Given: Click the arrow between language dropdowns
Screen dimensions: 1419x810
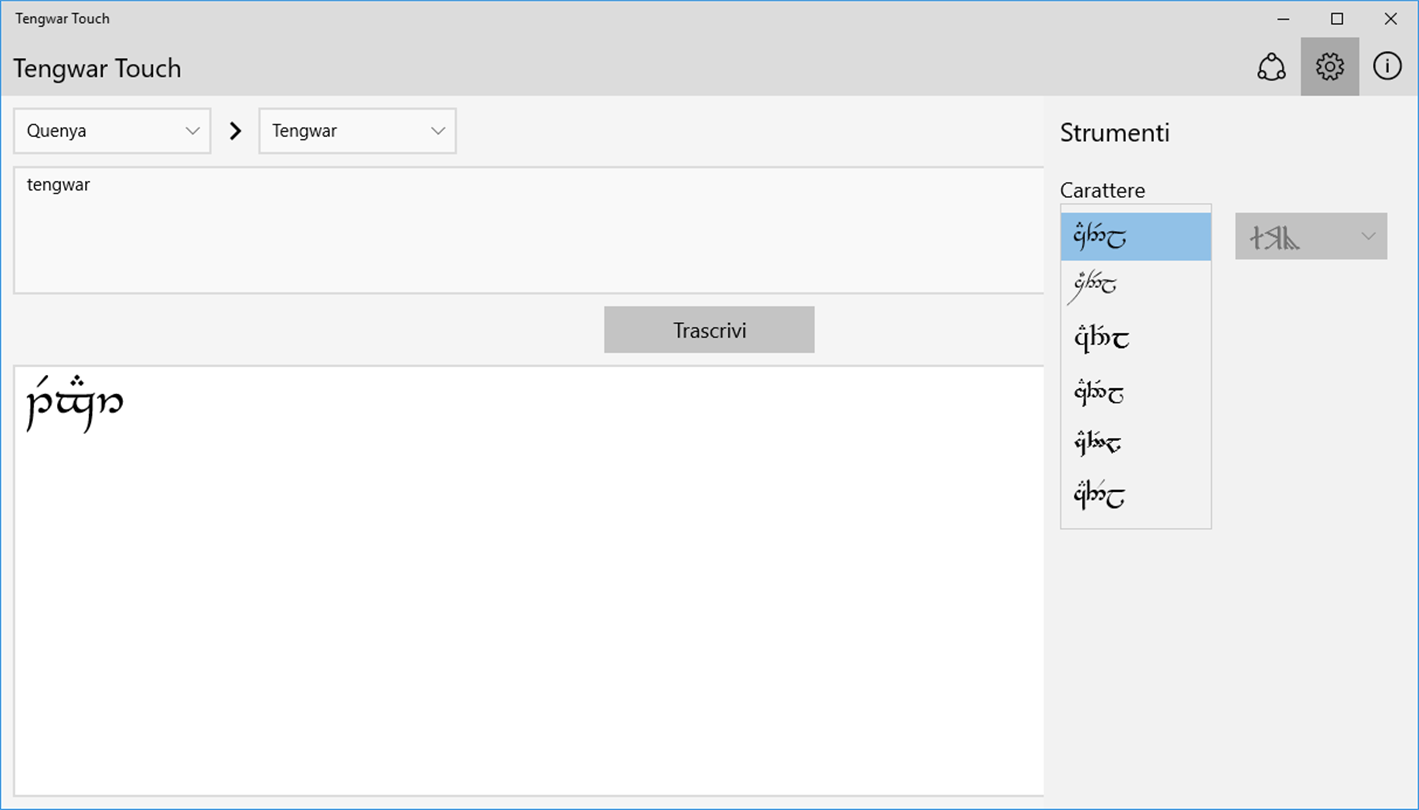Looking at the screenshot, I should point(236,131).
